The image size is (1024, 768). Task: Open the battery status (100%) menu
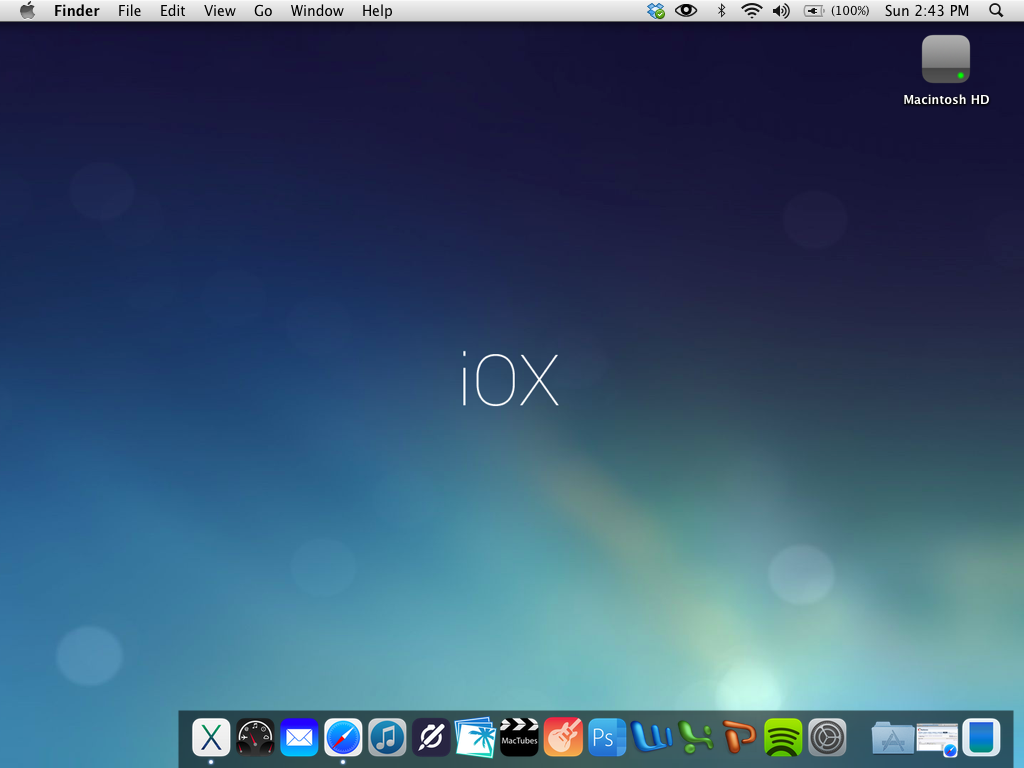pyautogui.click(x=837, y=10)
